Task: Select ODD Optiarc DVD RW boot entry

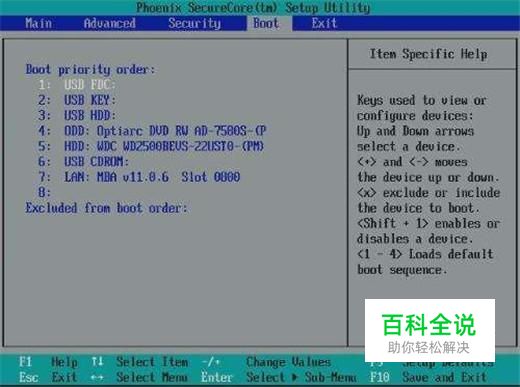Action: coord(152,131)
